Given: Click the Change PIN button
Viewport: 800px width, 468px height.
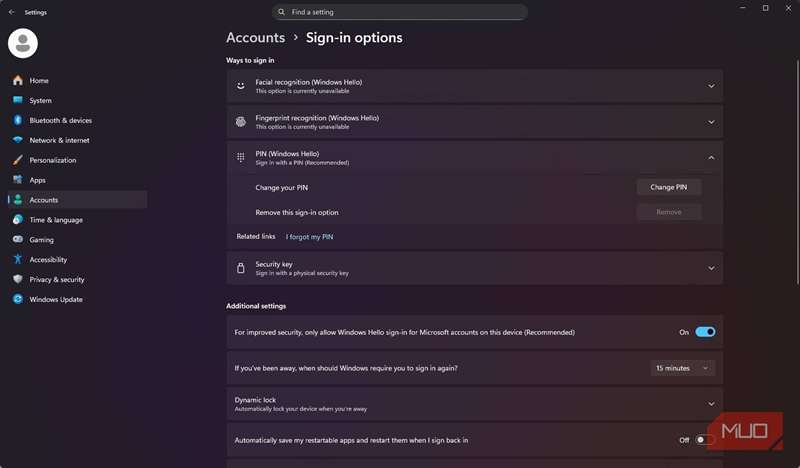Looking at the screenshot, I should tap(668, 187).
